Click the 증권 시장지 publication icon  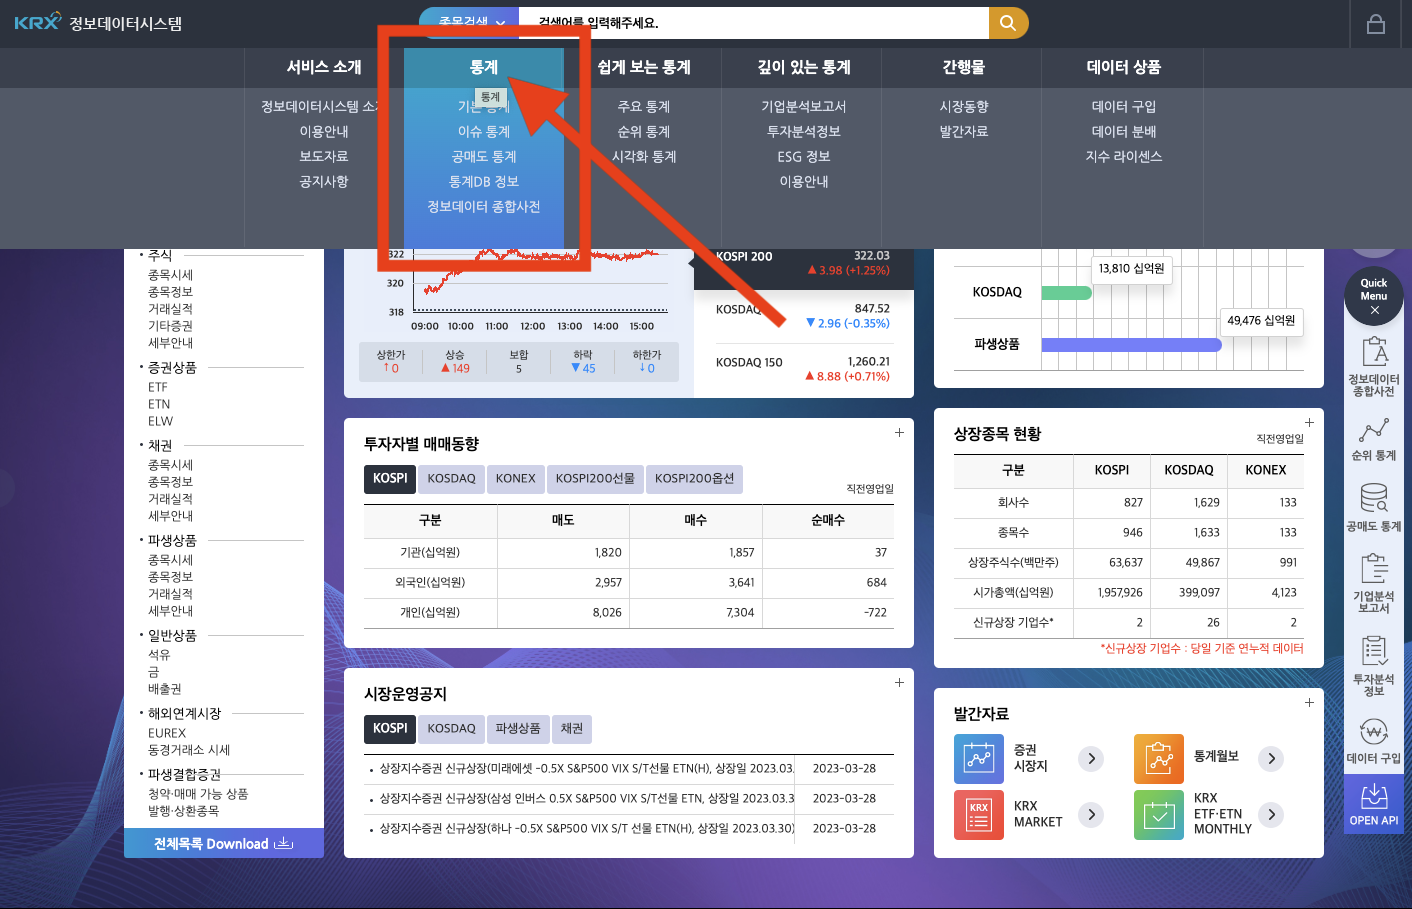click(979, 759)
